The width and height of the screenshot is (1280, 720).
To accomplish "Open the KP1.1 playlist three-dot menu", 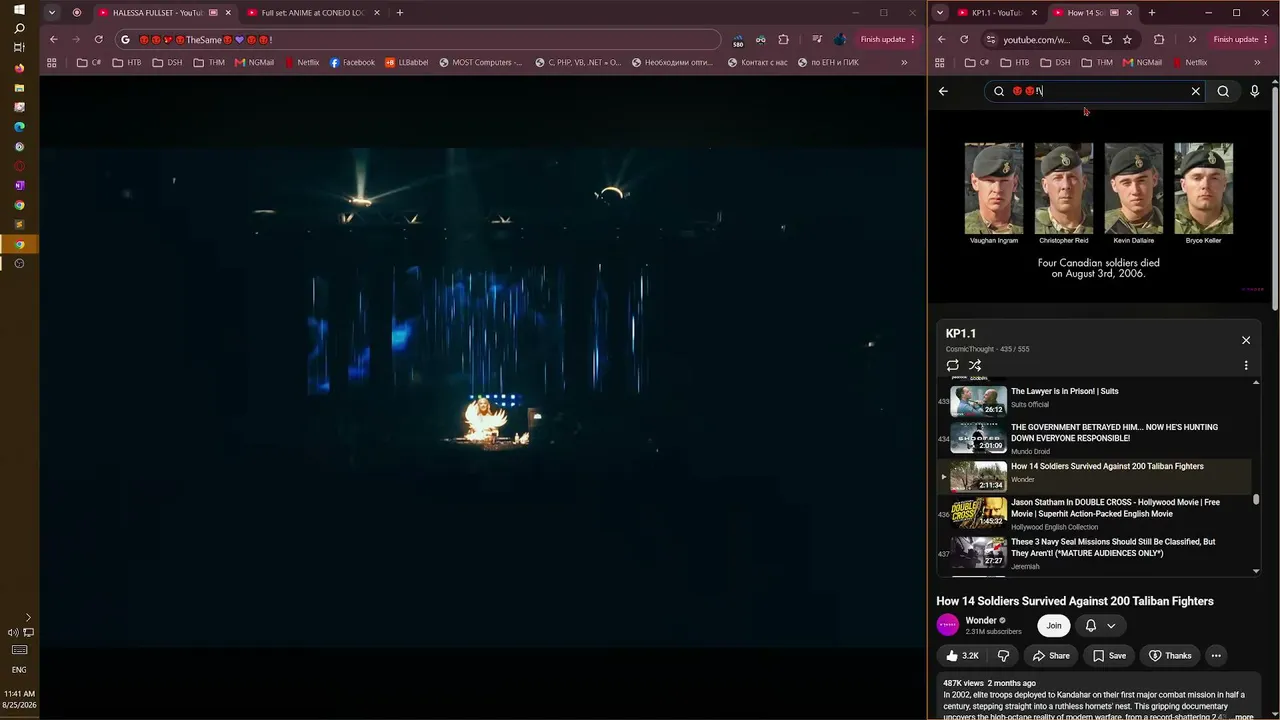I will click(x=1246, y=366).
